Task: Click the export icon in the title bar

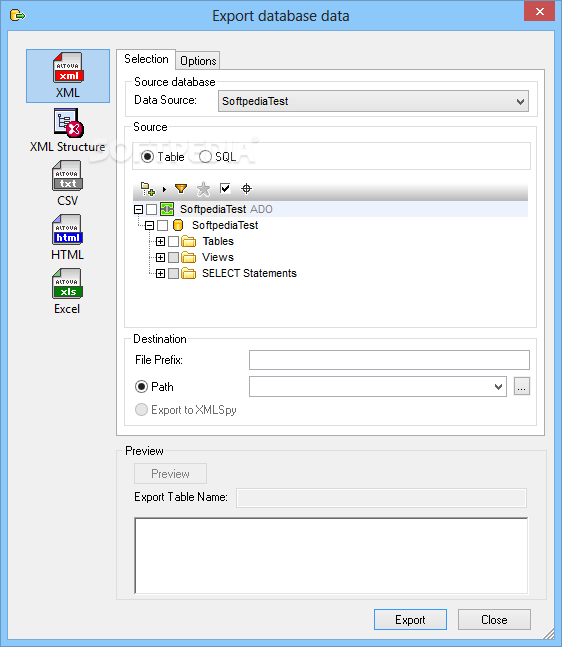Action: [17, 16]
